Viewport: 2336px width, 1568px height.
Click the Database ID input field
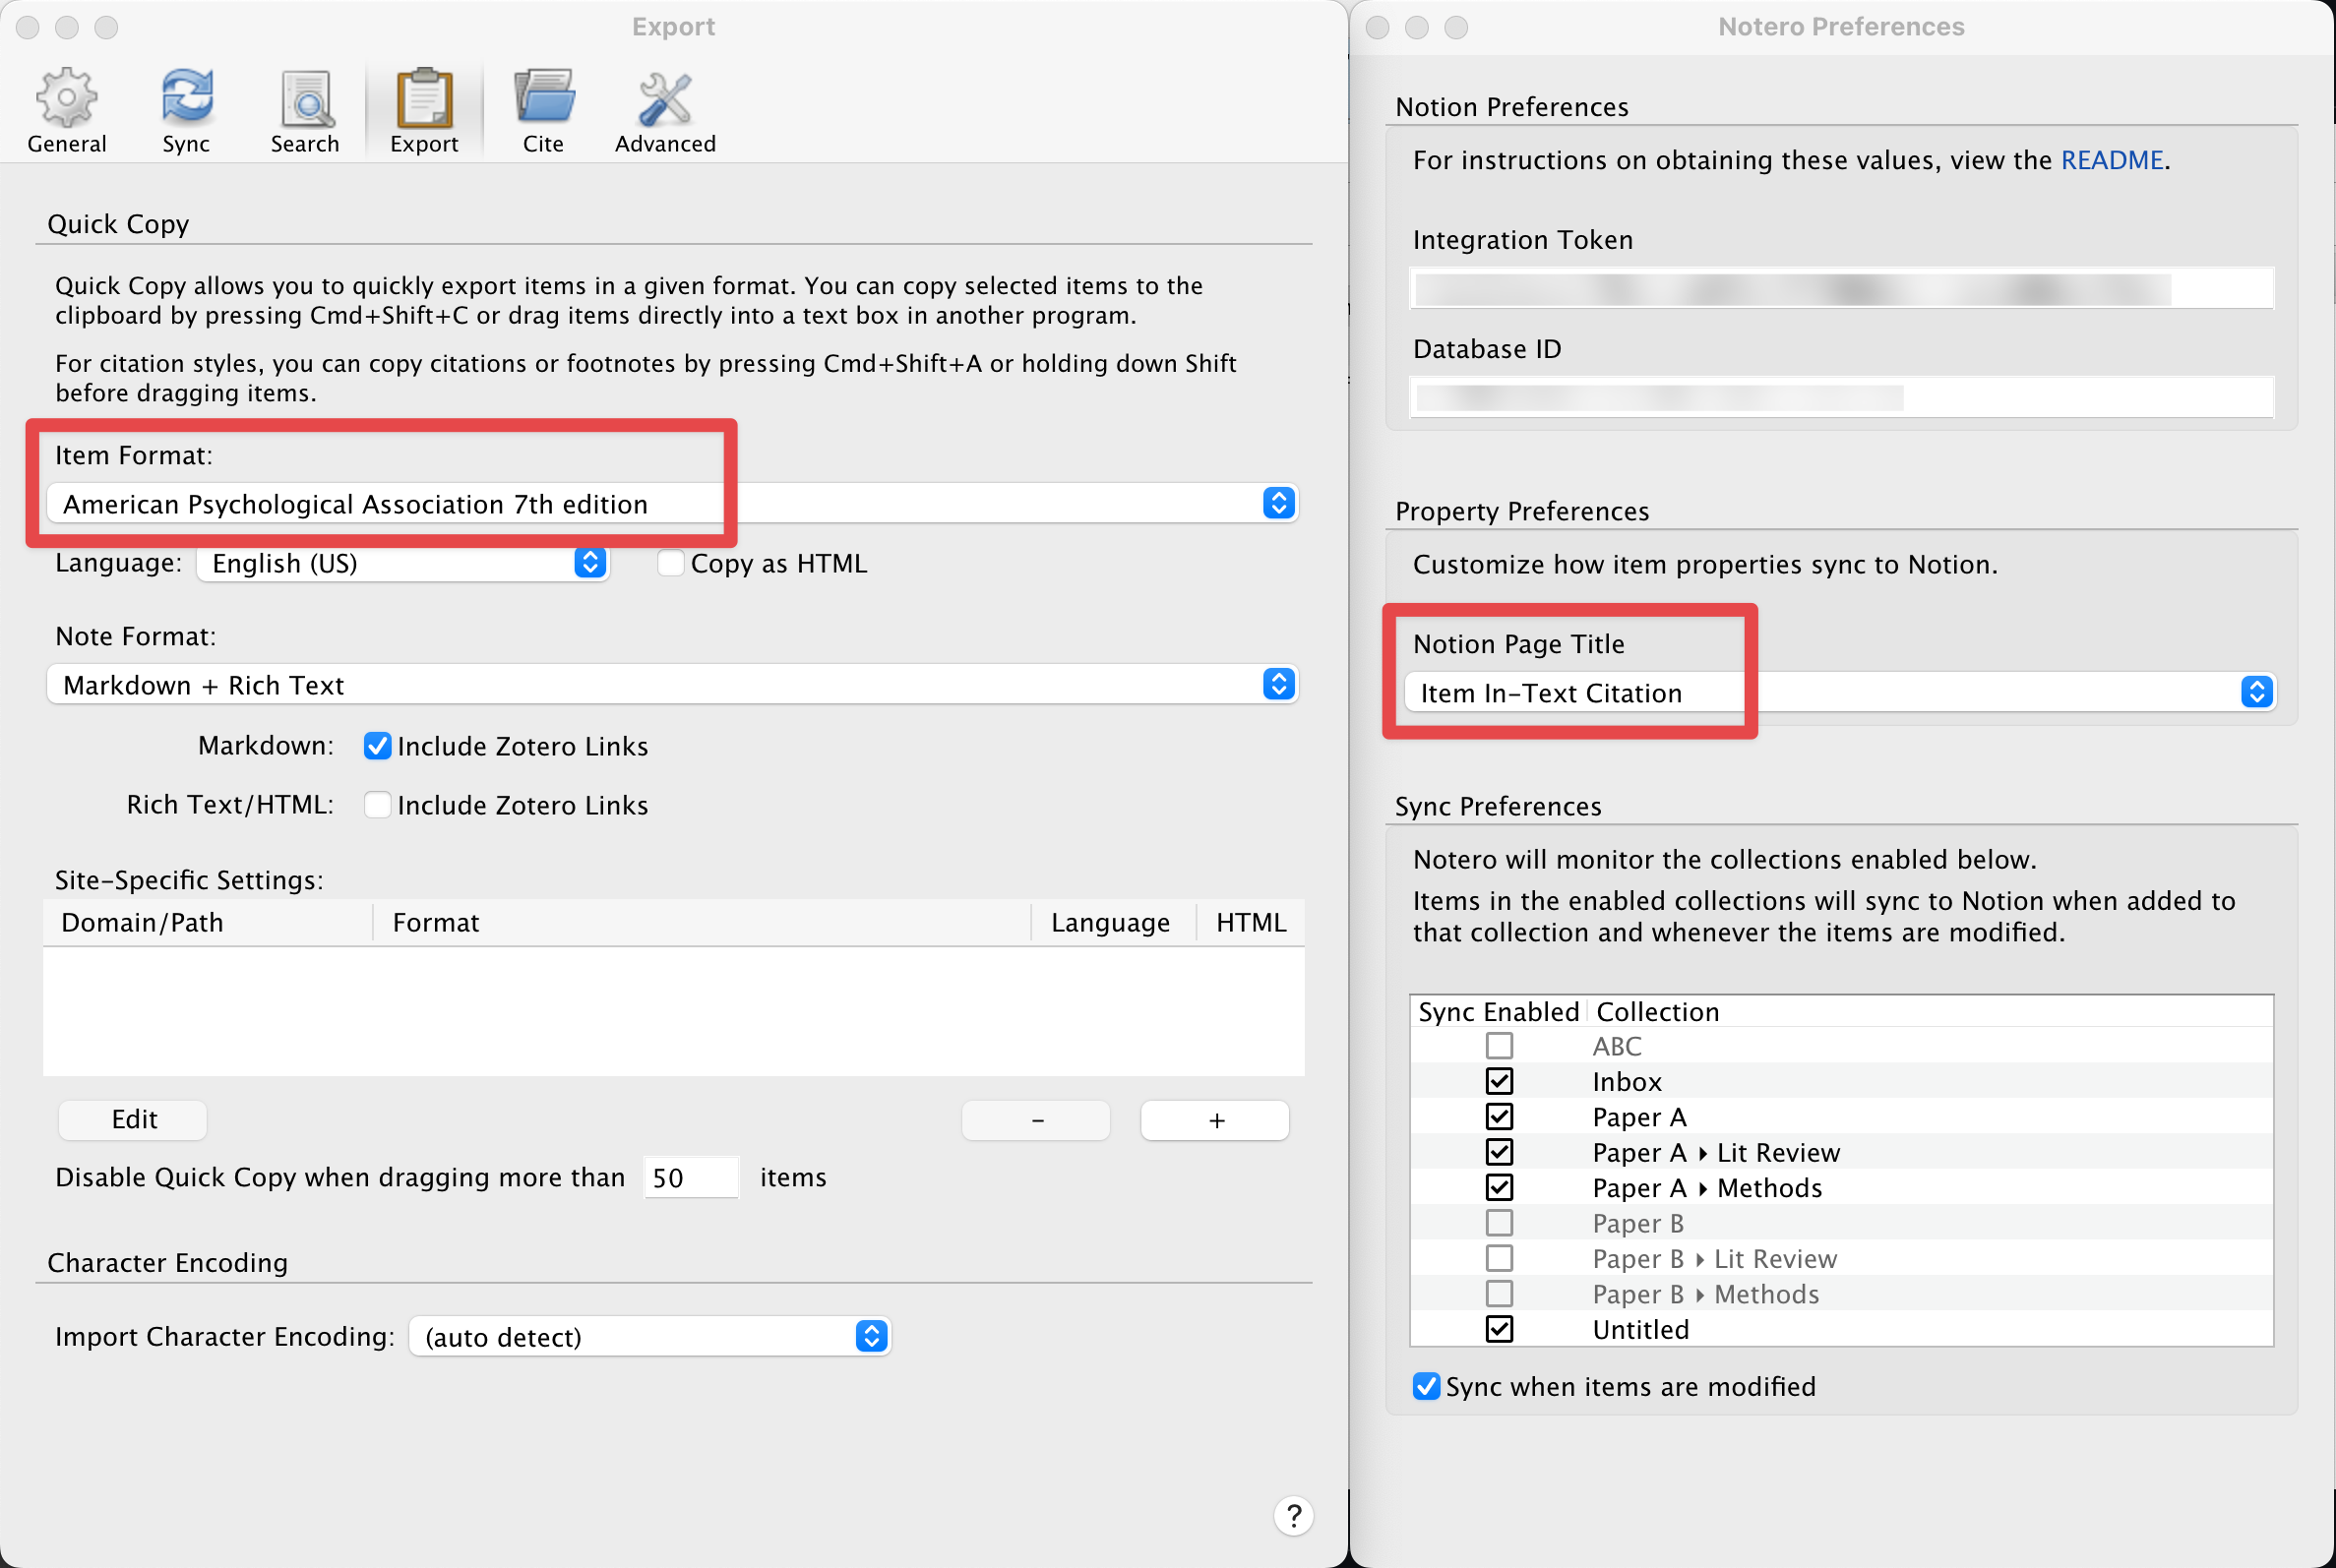pos(1840,397)
